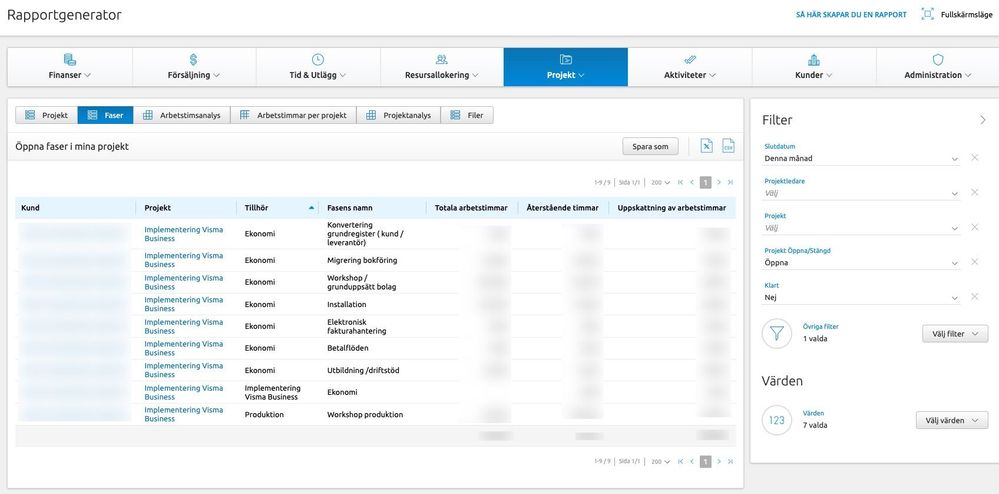
Task: Click the Försäljning dollar icon
Action: click(x=194, y=60)
